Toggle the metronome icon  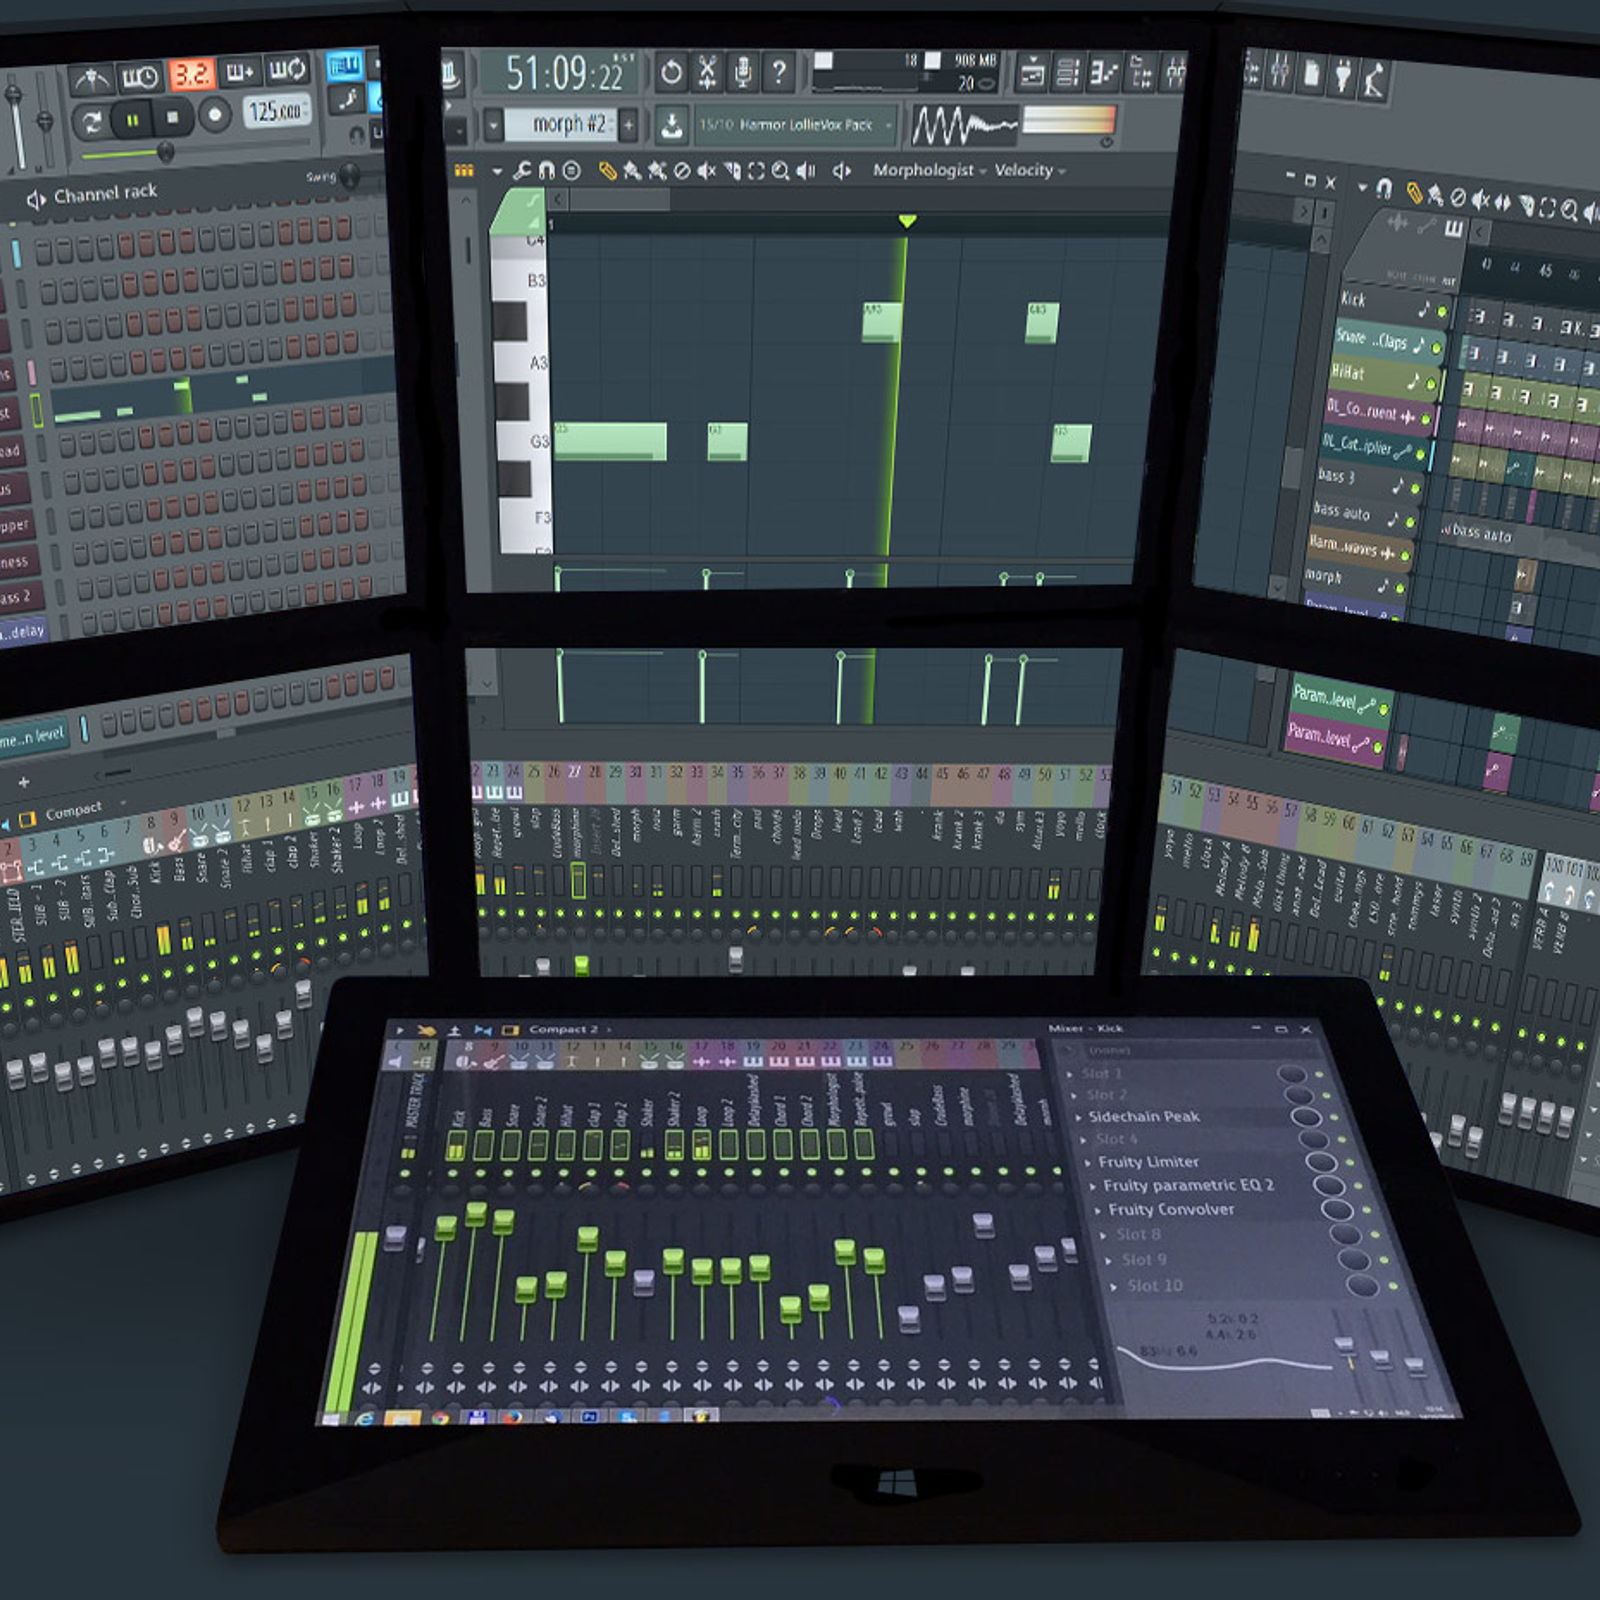click(90, 78)
